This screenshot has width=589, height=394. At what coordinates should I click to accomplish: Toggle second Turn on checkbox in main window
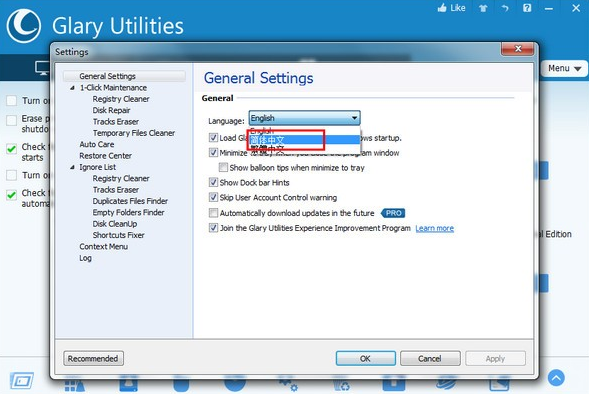pyautogui.click(x=12, y=175)
